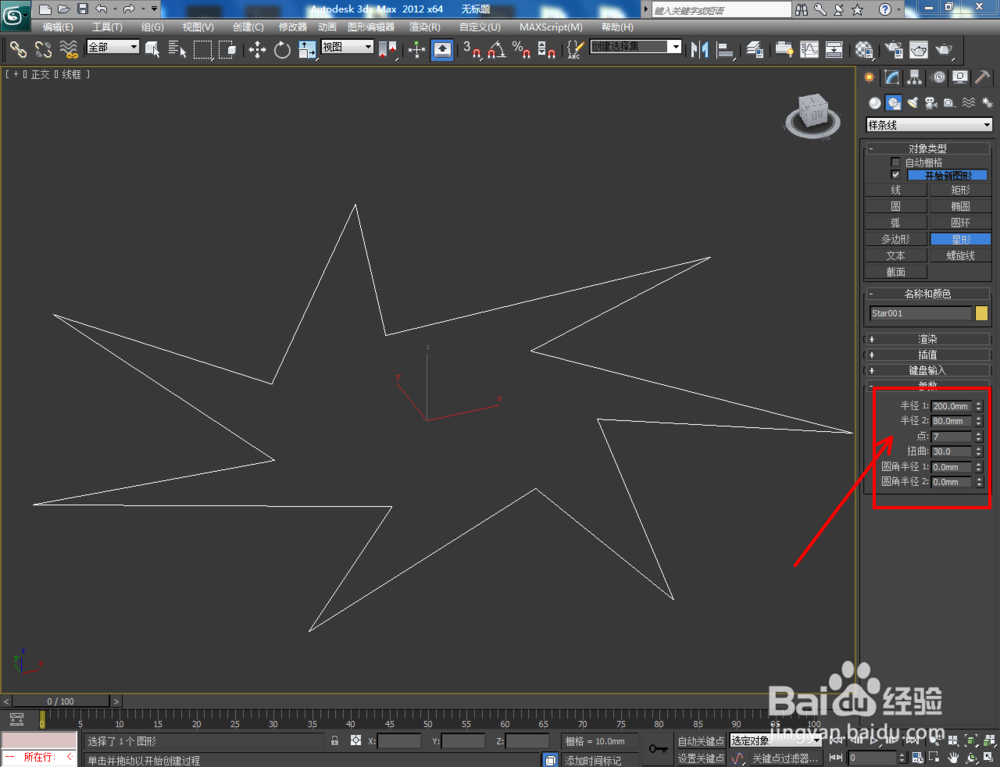Click the 扭曲 value field
The image size is (1000, 767).
coord(951,451)
